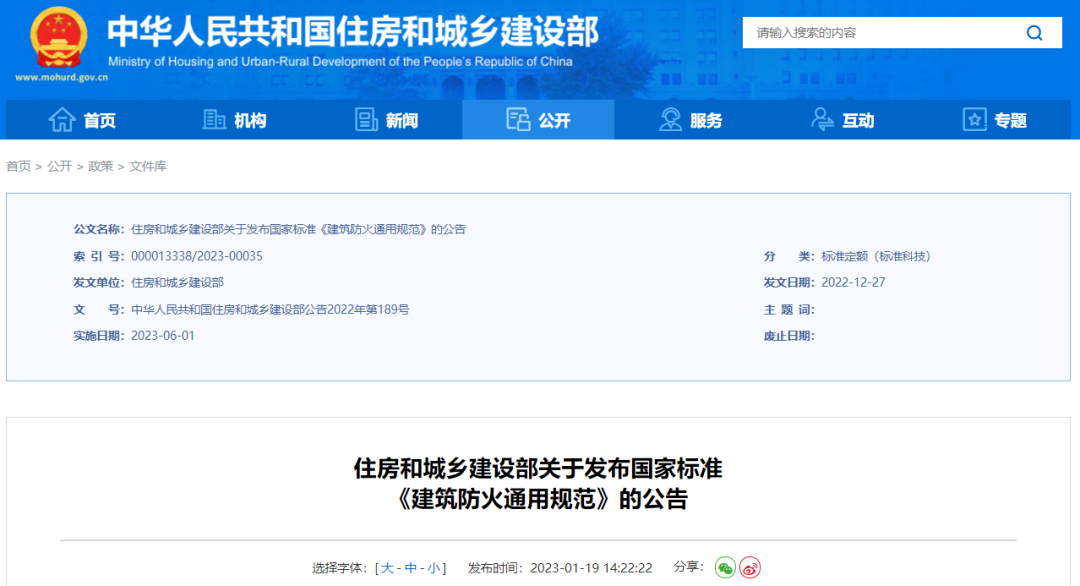
Task: Open 政策 in the breadcrumb path
Action: pyautogui.click(x=100, y=166)
